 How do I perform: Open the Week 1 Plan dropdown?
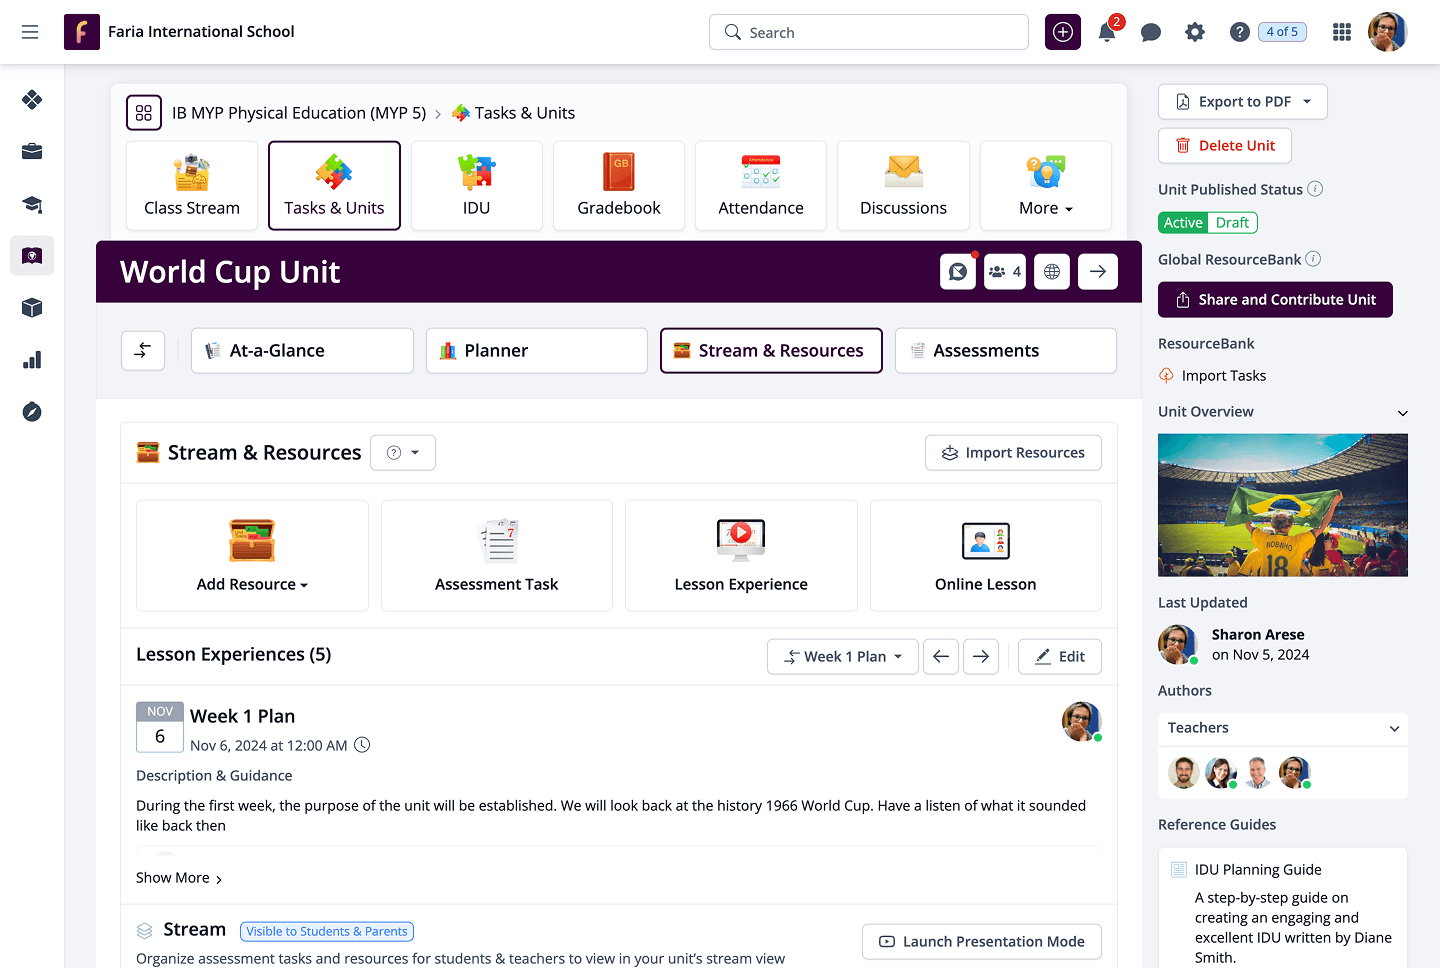coord(843,657)
